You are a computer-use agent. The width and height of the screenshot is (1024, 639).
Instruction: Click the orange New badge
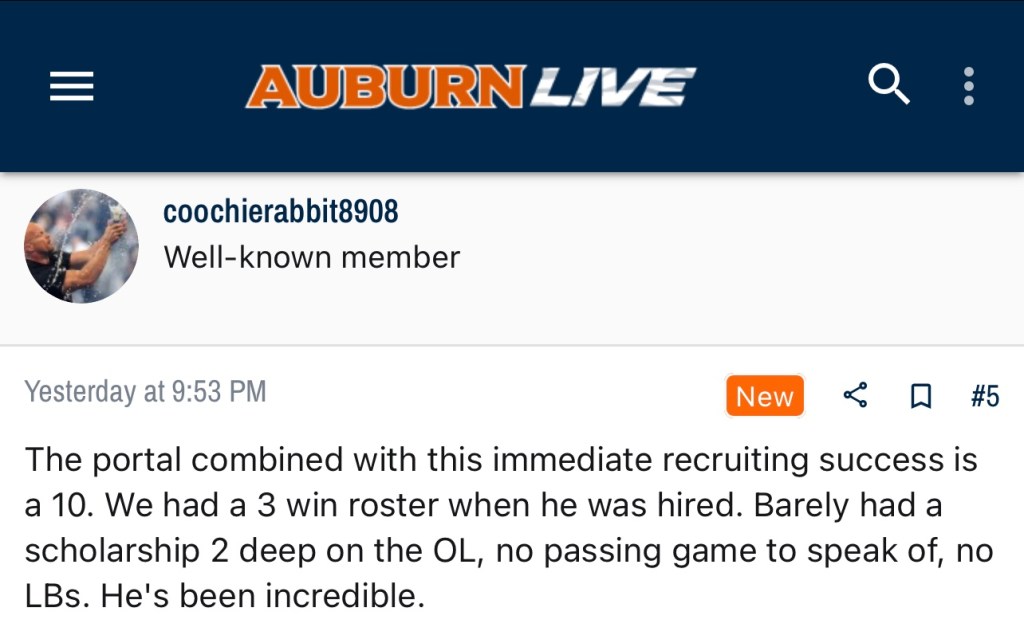click(x=765, y=396)
